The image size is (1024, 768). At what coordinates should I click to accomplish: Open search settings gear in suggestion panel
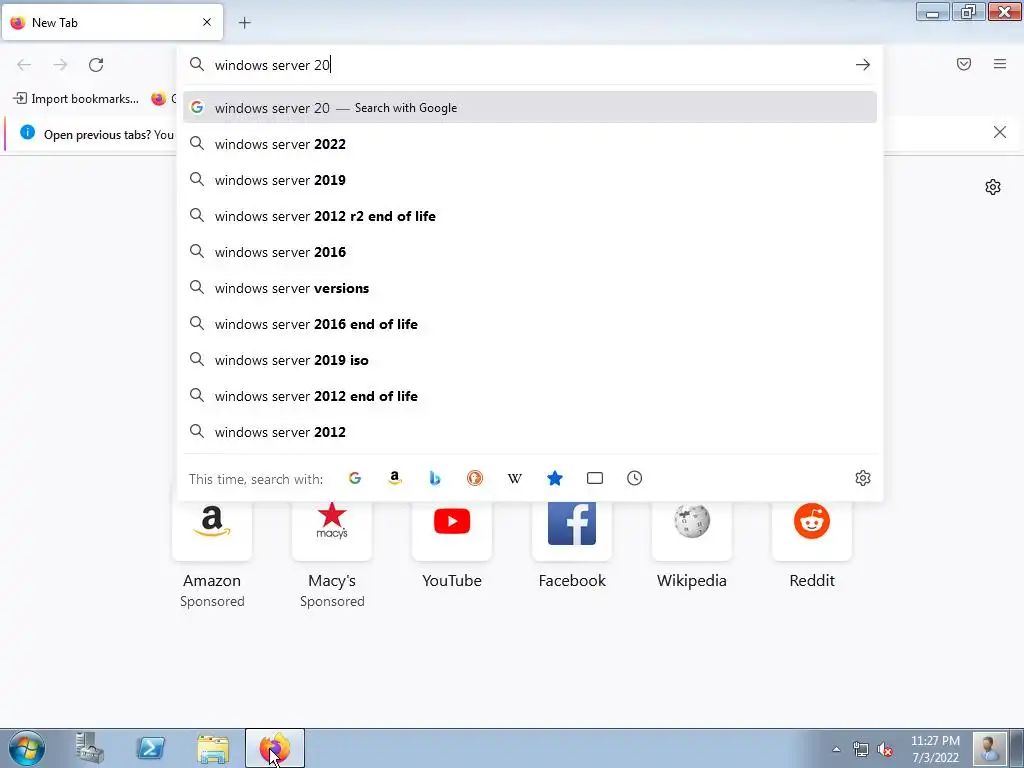(863, 478)
